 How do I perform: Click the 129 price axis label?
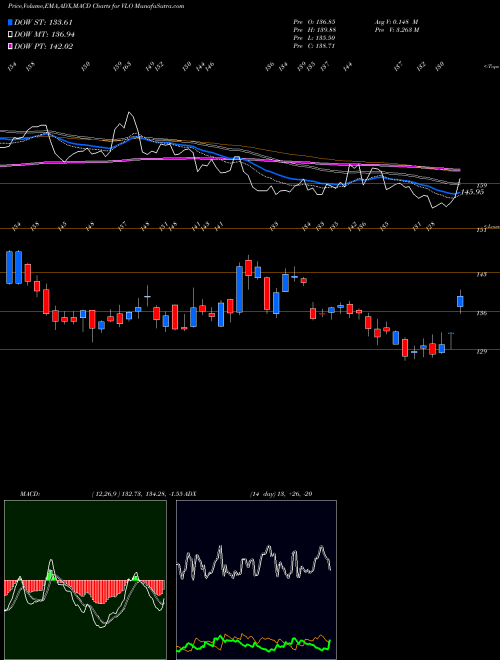pos(482,351)
